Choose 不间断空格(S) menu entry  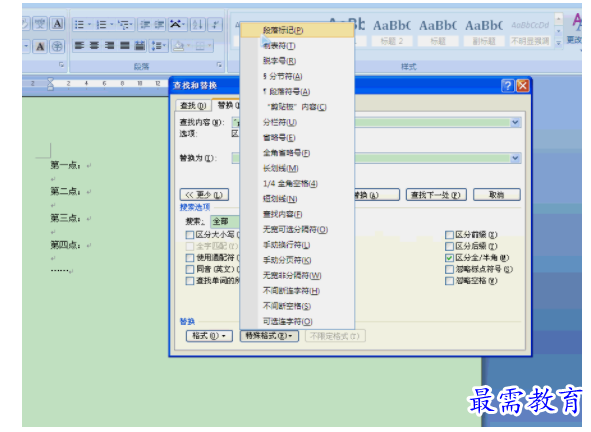point(297,306)
